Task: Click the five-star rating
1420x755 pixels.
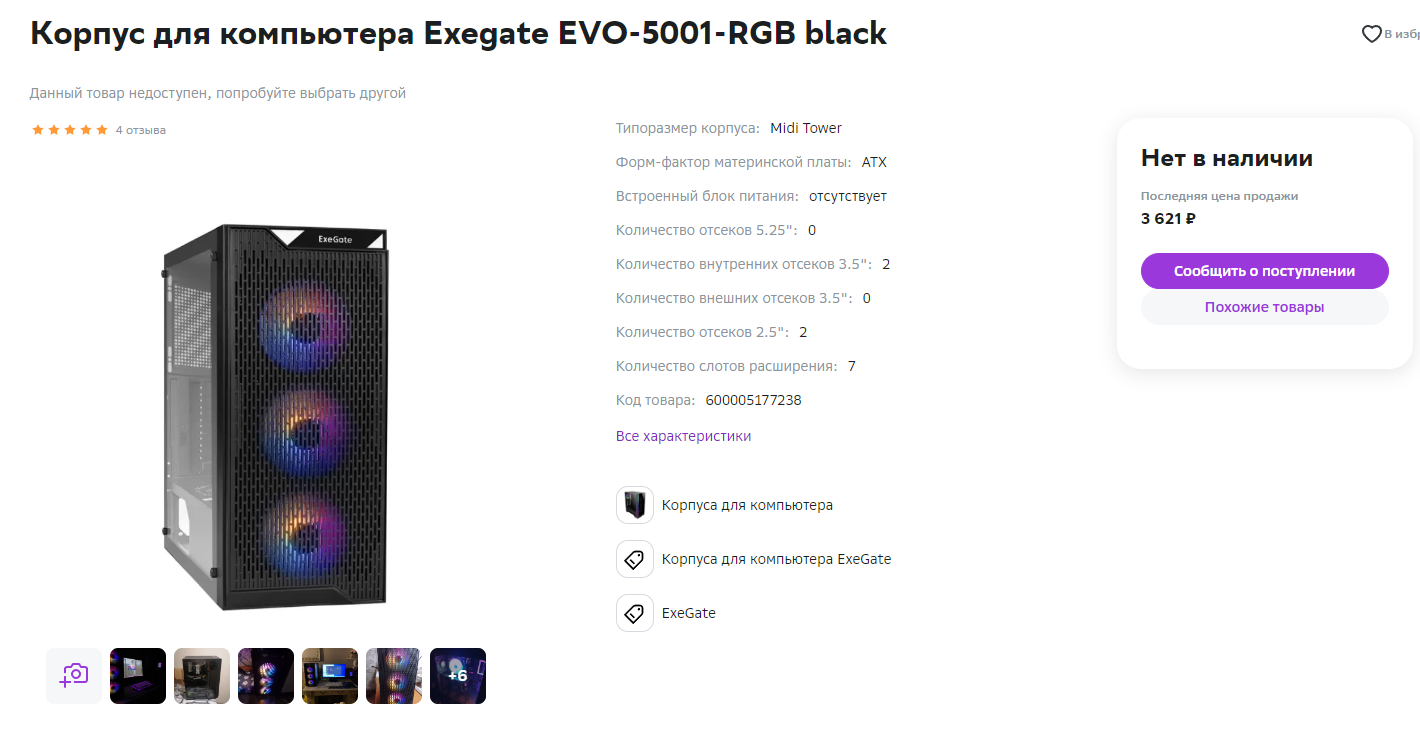Action: coord(70,130)
